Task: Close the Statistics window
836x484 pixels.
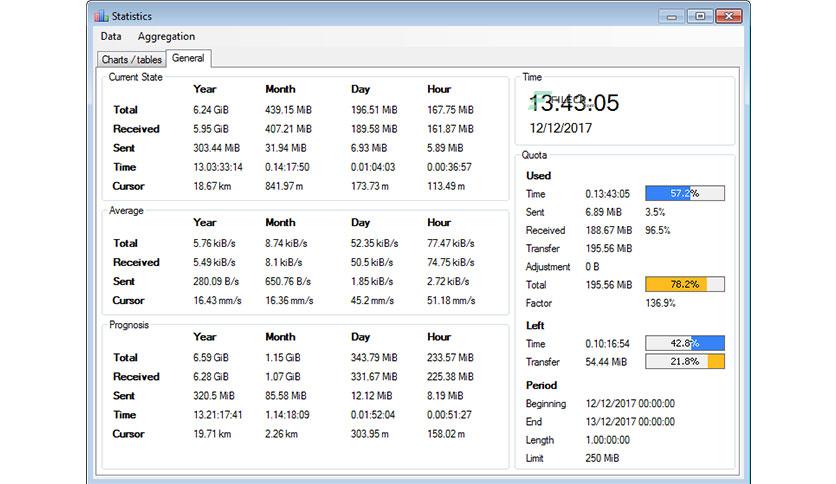Action: tap(728, 16)
